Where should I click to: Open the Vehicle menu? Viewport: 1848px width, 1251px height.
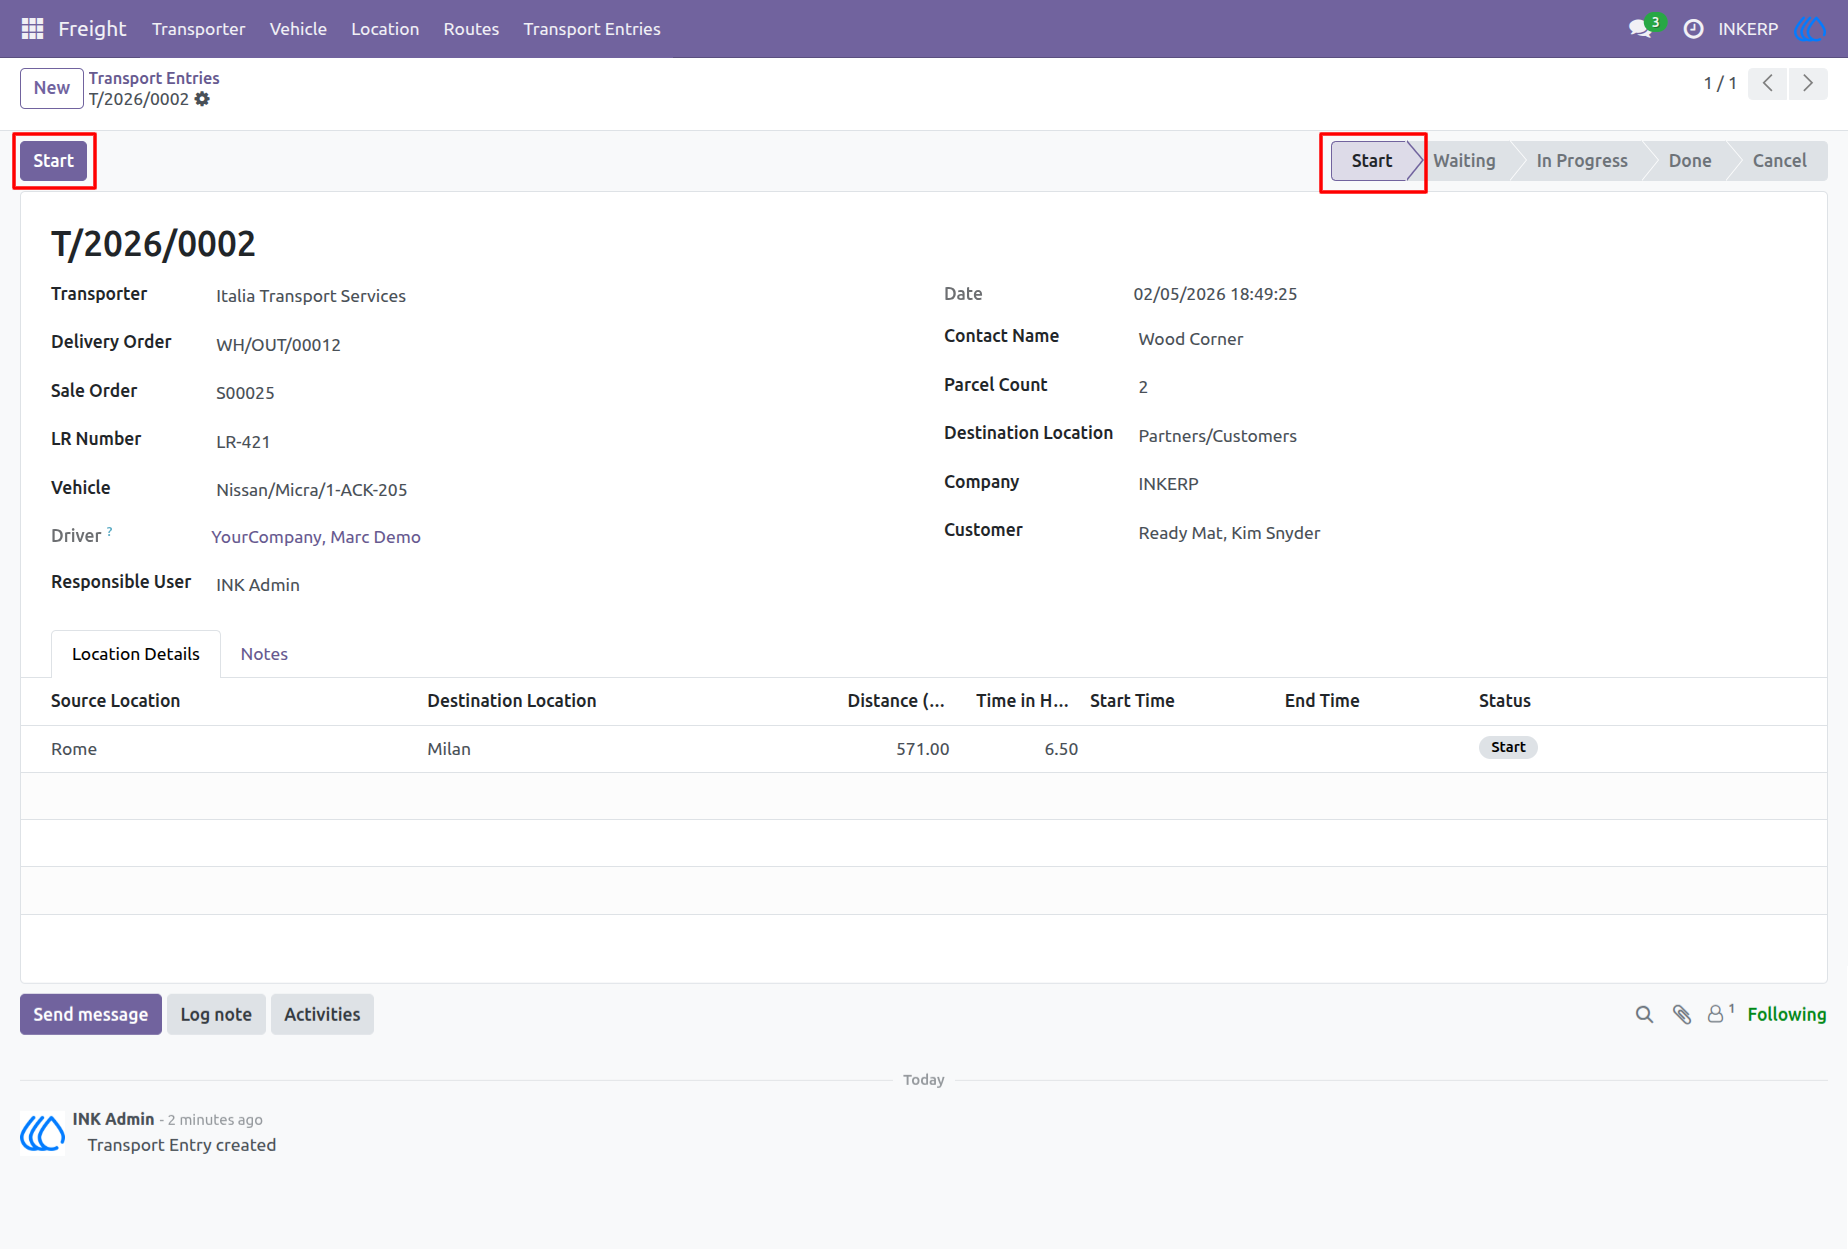(x=298, y=29)
